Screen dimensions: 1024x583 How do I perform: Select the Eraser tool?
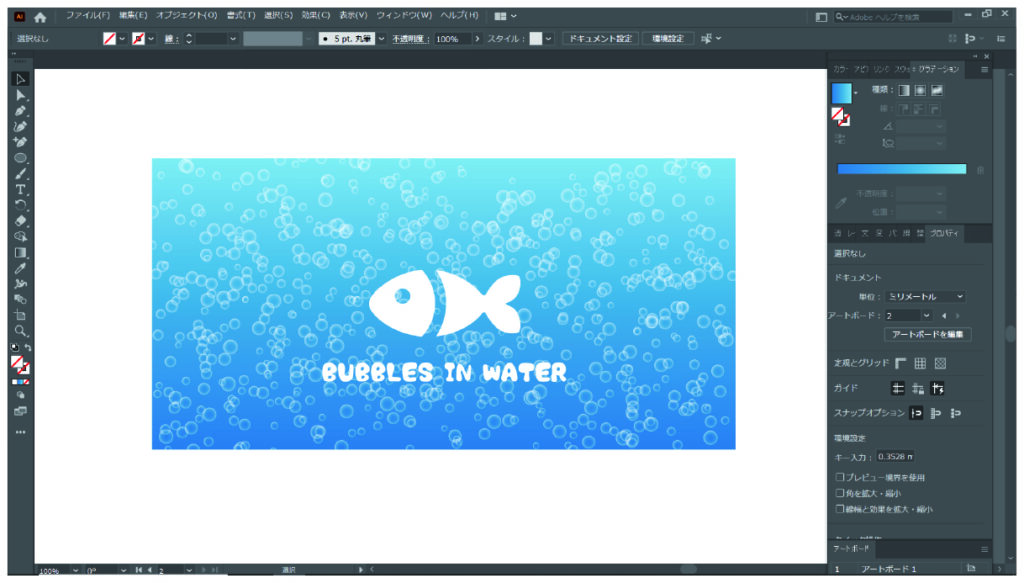[x=20, y=221]
